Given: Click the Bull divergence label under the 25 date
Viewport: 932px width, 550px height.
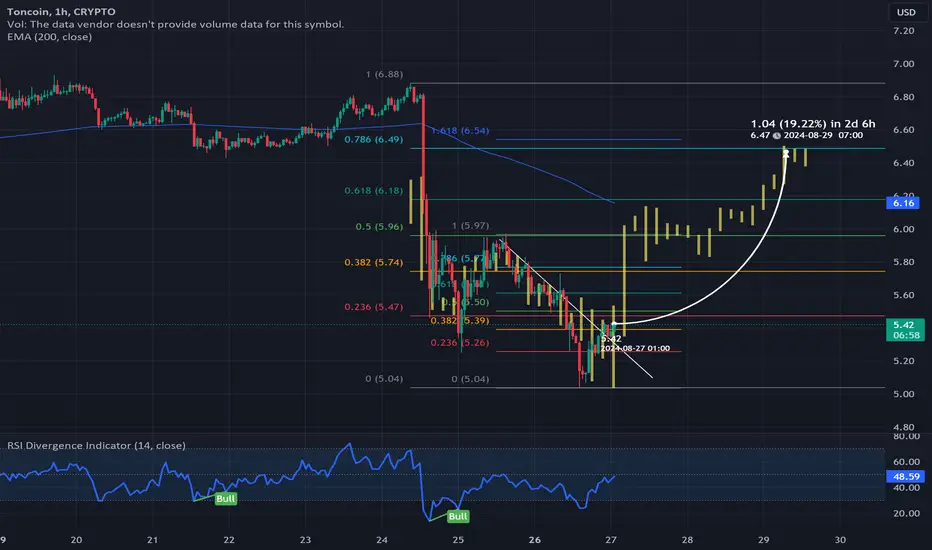Looking at the screenshot, I should (458, 516).
